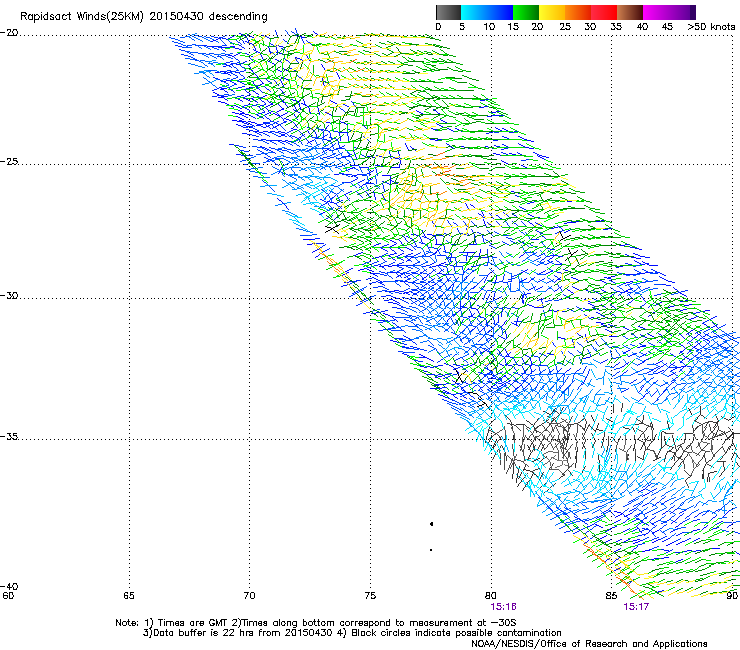Pick the brown 35-40 knots legend swatch
This screenshot has width=740, height=650.
(x=630, y=12)
